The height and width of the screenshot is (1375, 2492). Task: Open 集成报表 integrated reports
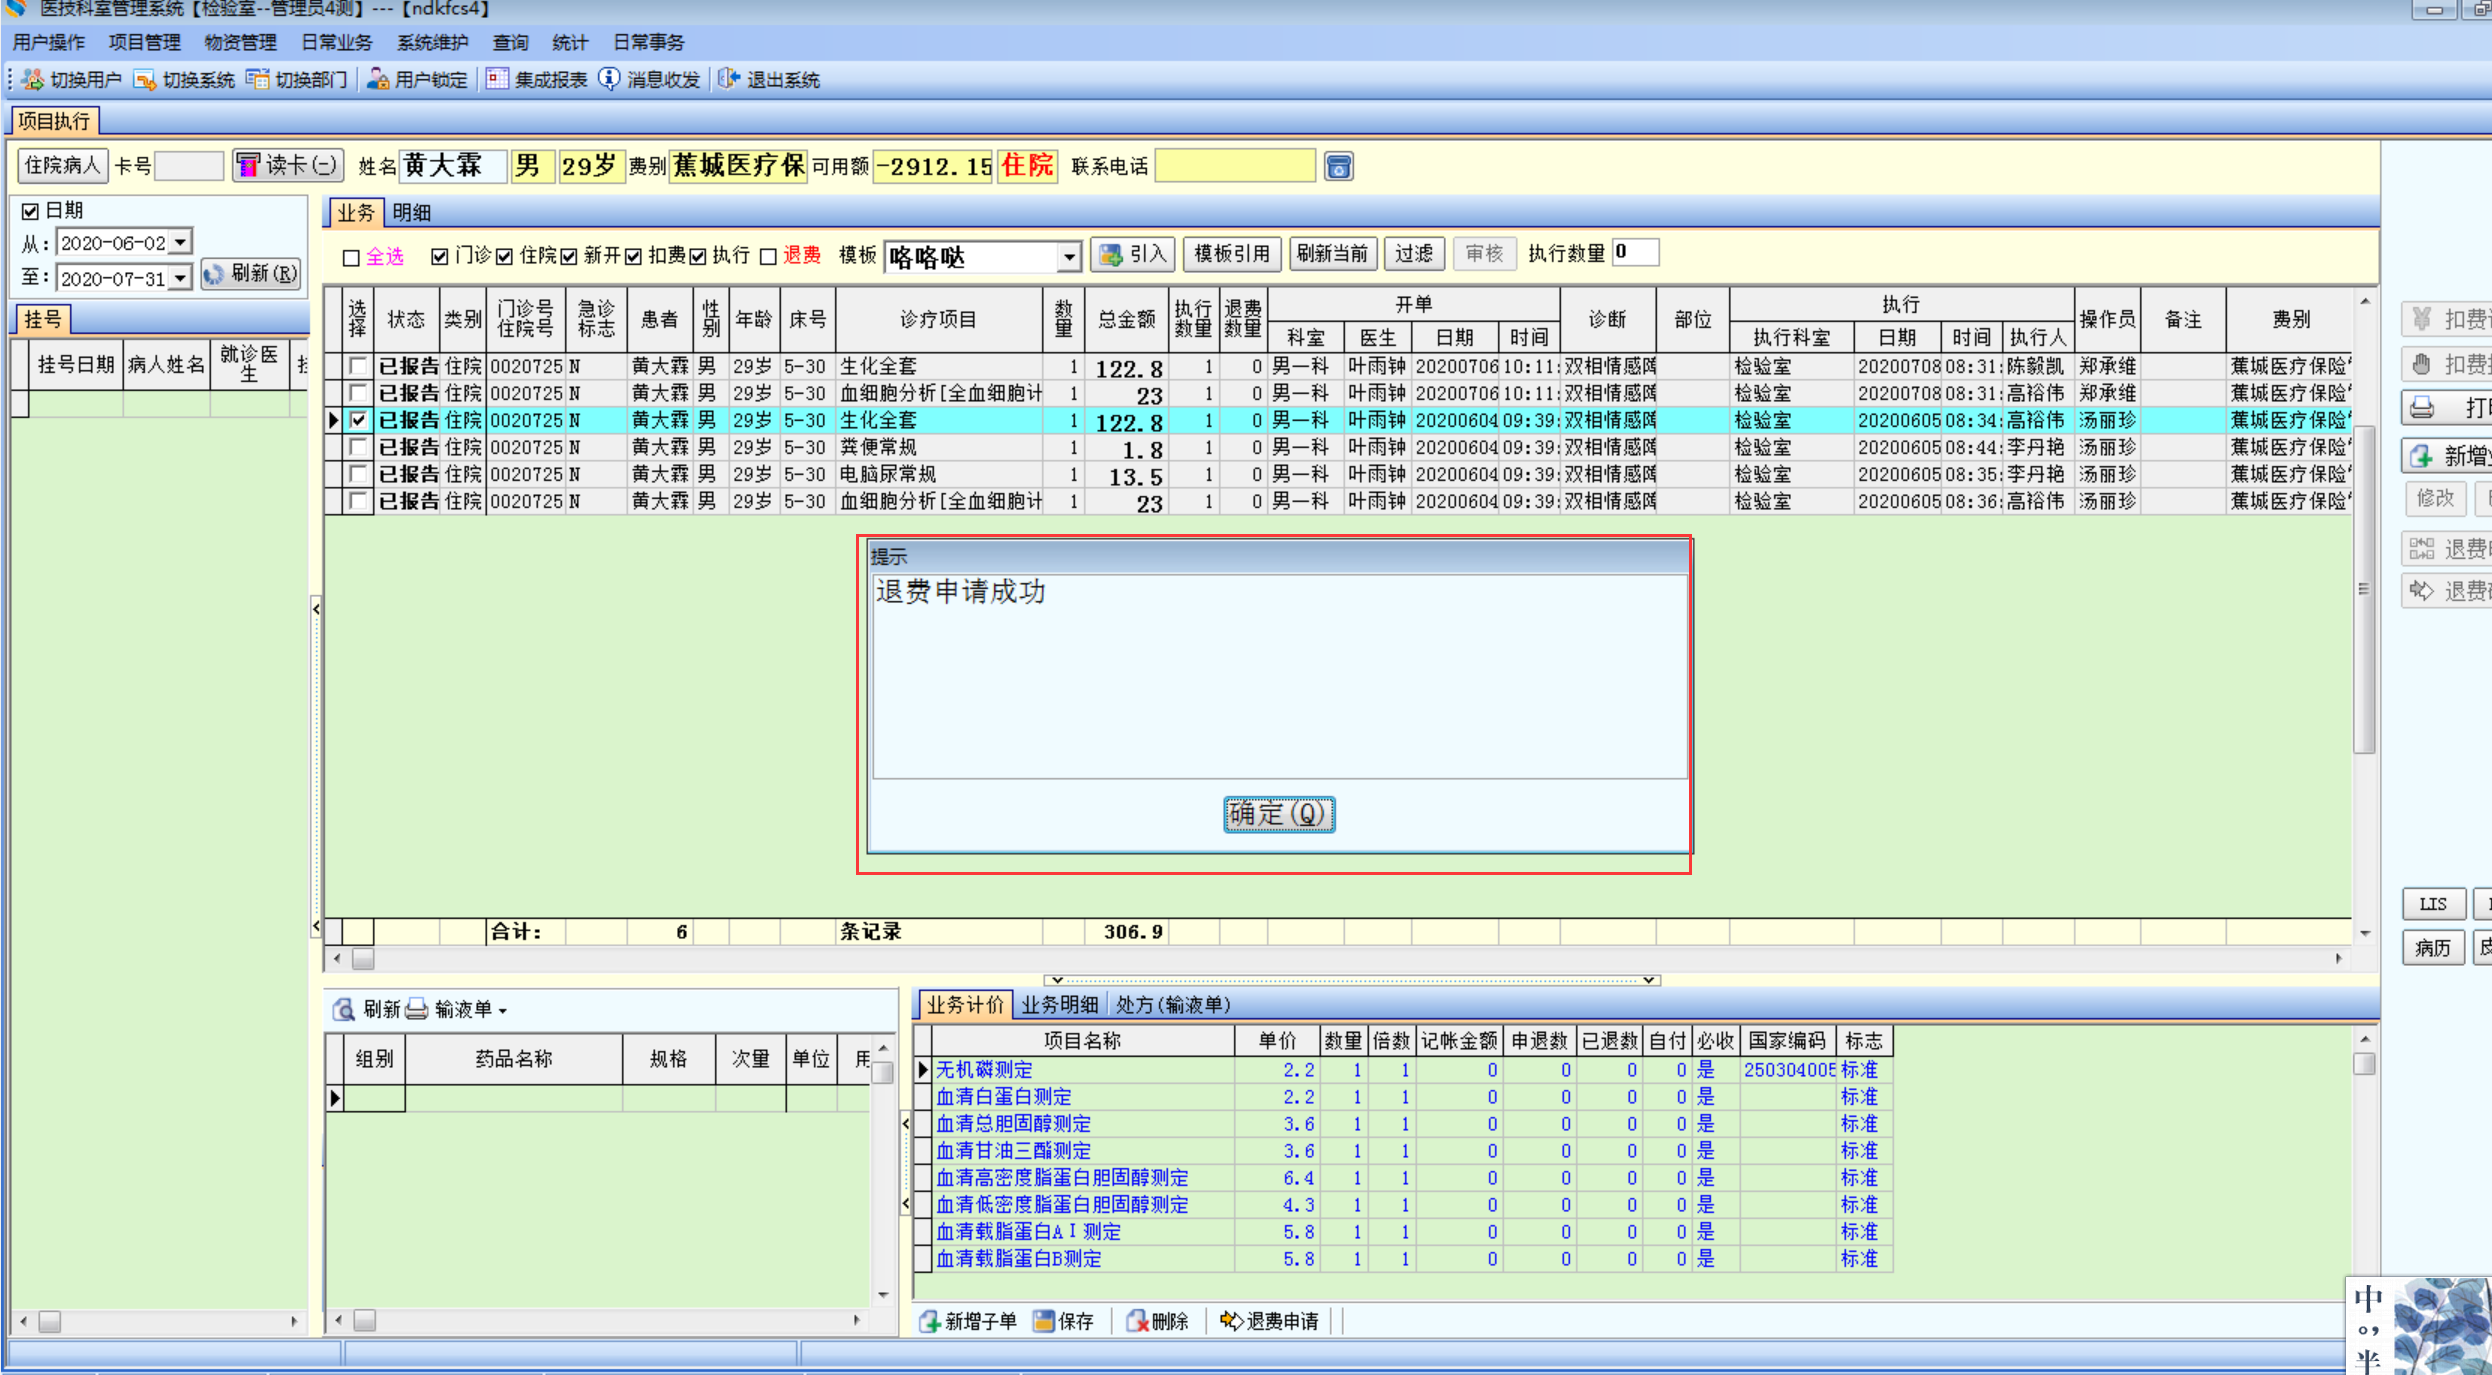pyautogui.click(x=498, y=80)
